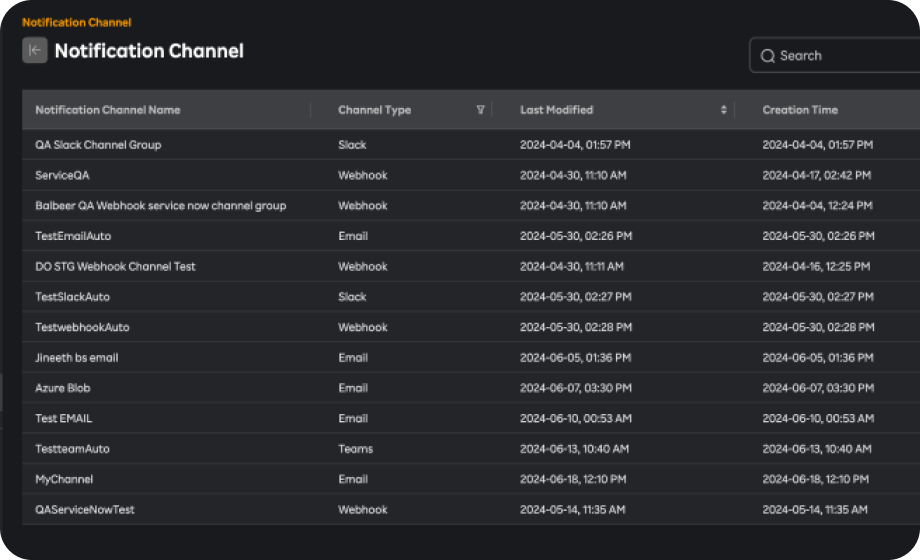Click the magnifier icon in the search box

point(768,56)
